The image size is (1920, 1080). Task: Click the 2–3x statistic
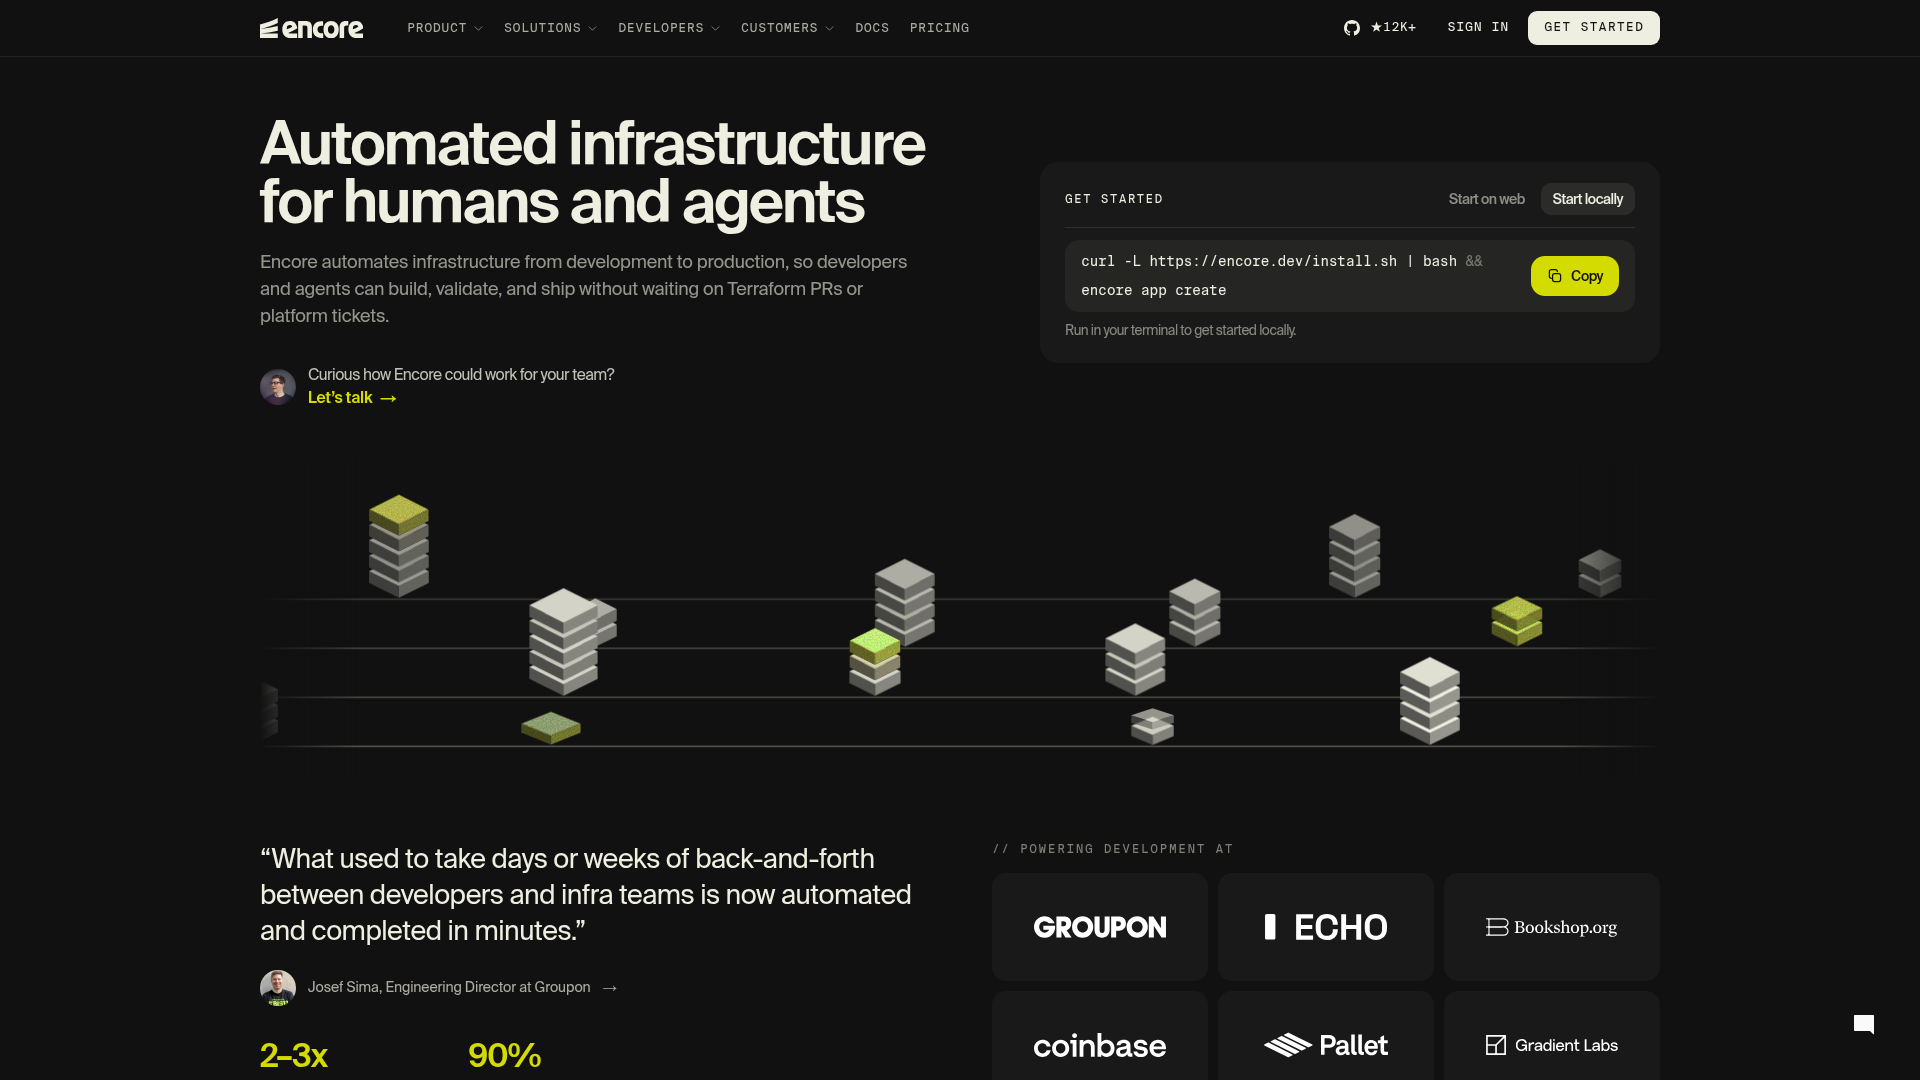tap(294, 1056)
